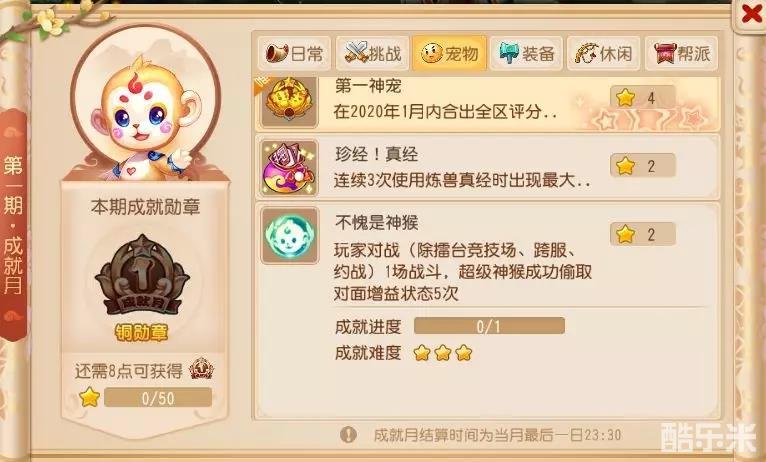Open the 帮派 guild tab

tap(681, 53)
